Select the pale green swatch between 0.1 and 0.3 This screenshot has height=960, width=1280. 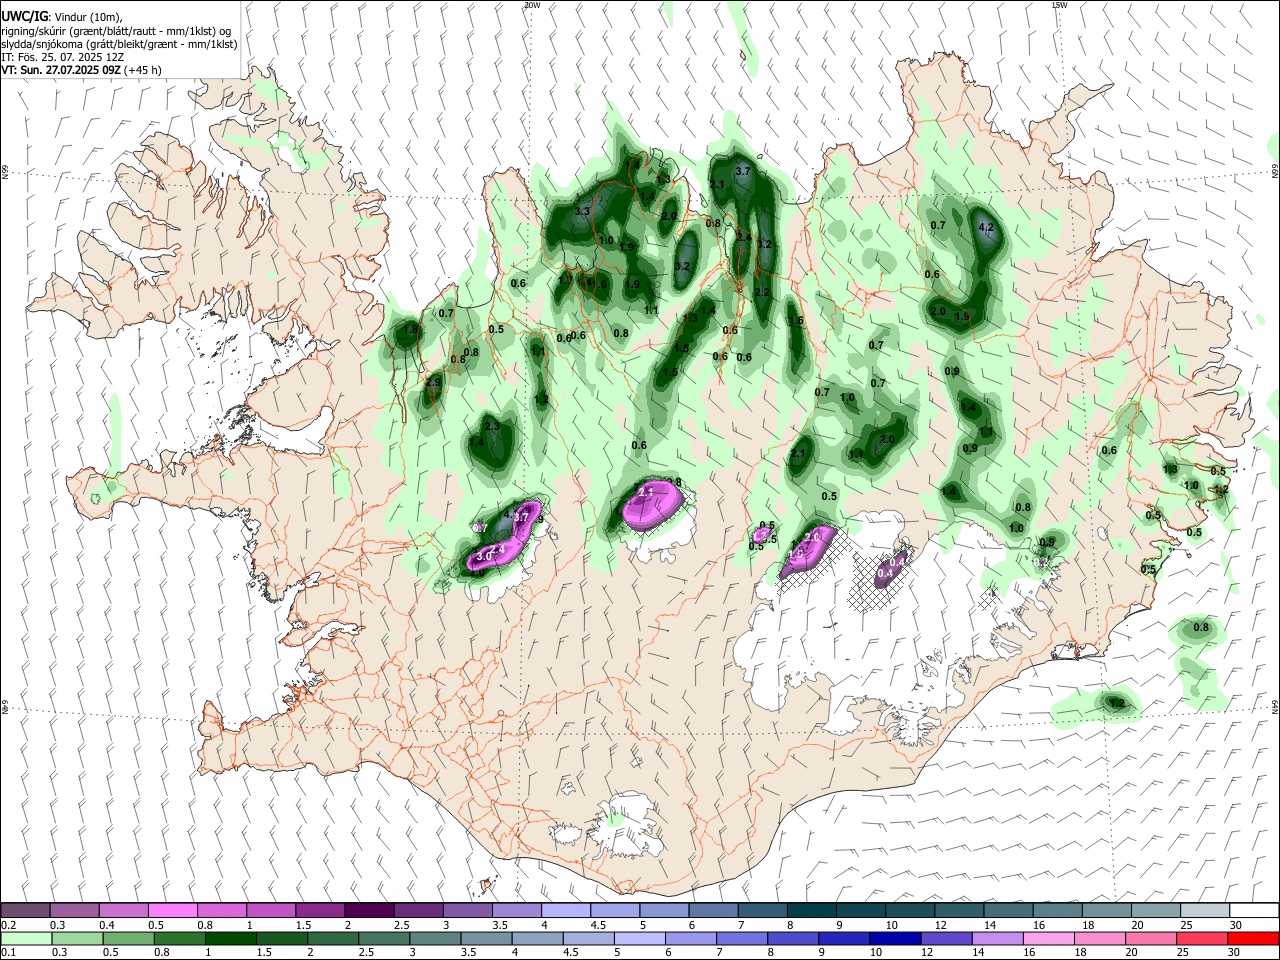pyautogui.click(x=25, y=938)
